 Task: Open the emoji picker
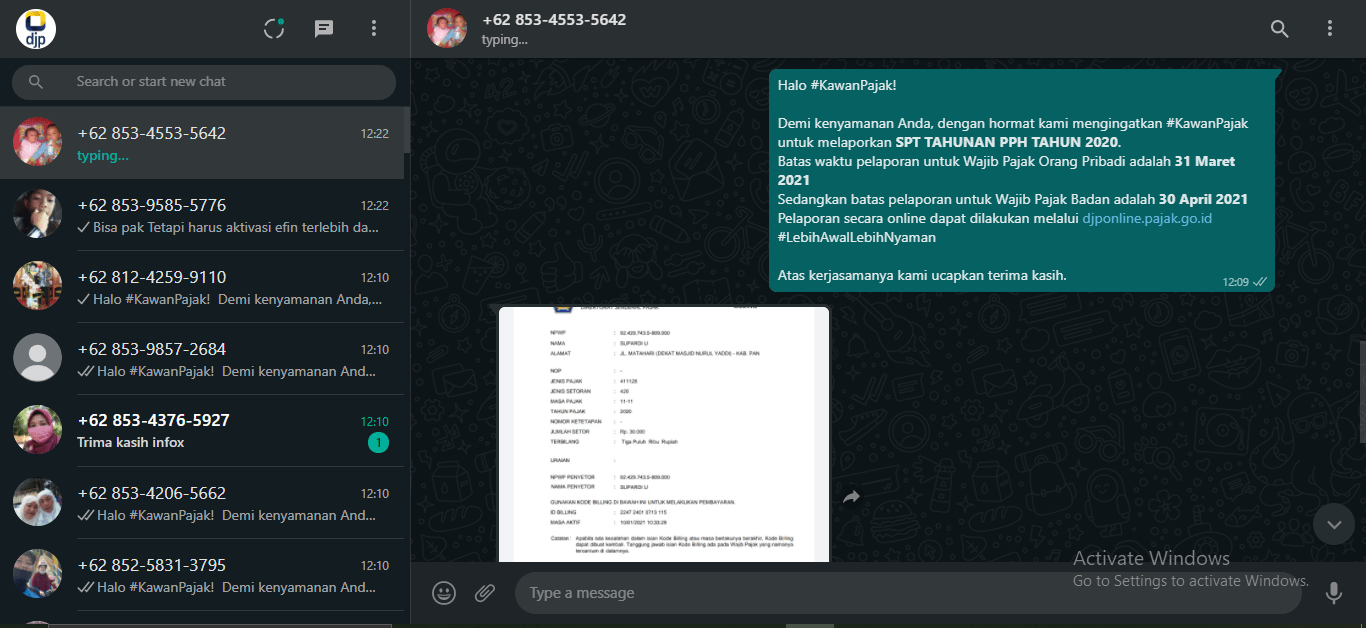444,593
